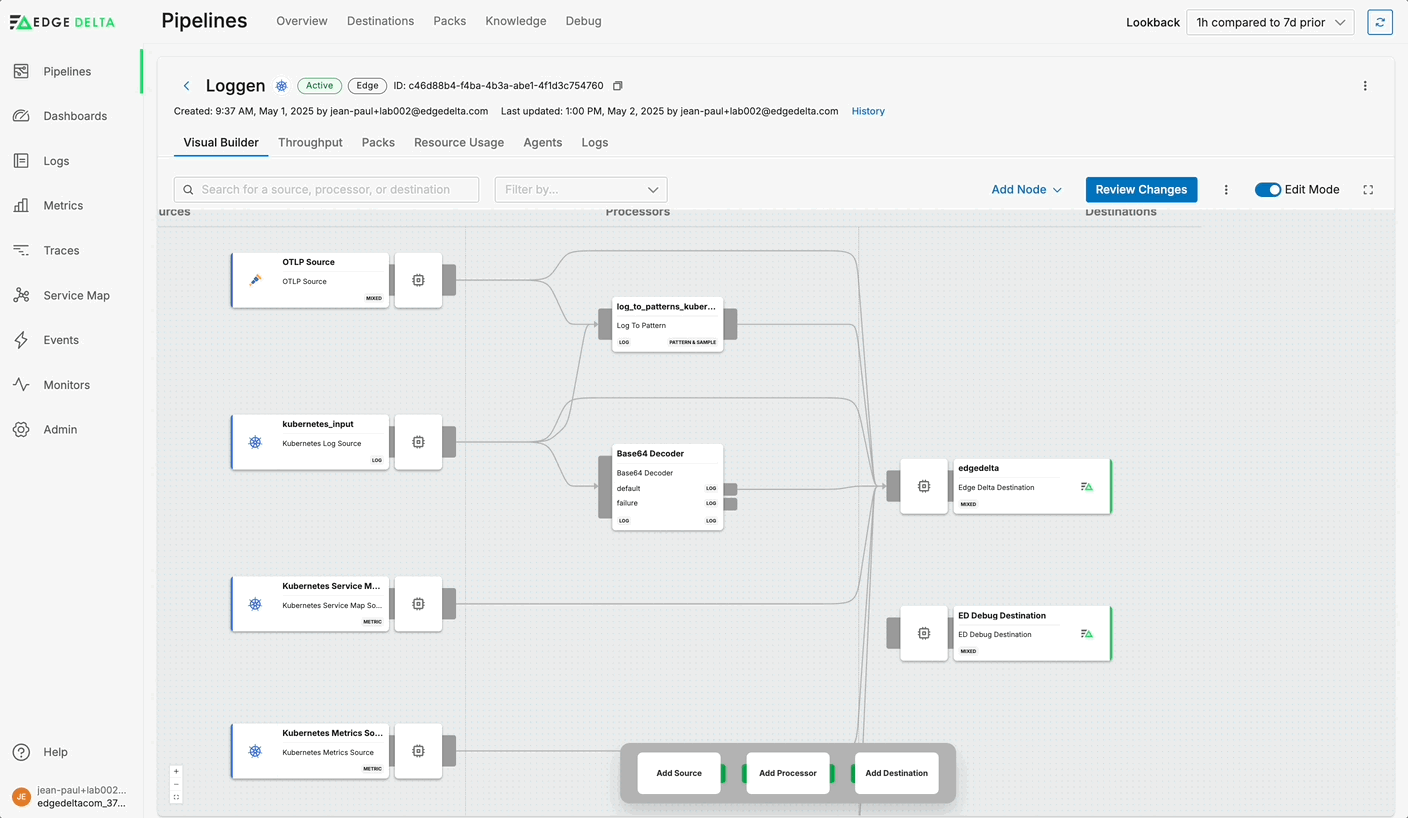Switch to the Logs tab of the pipeline

pos(595,142)
